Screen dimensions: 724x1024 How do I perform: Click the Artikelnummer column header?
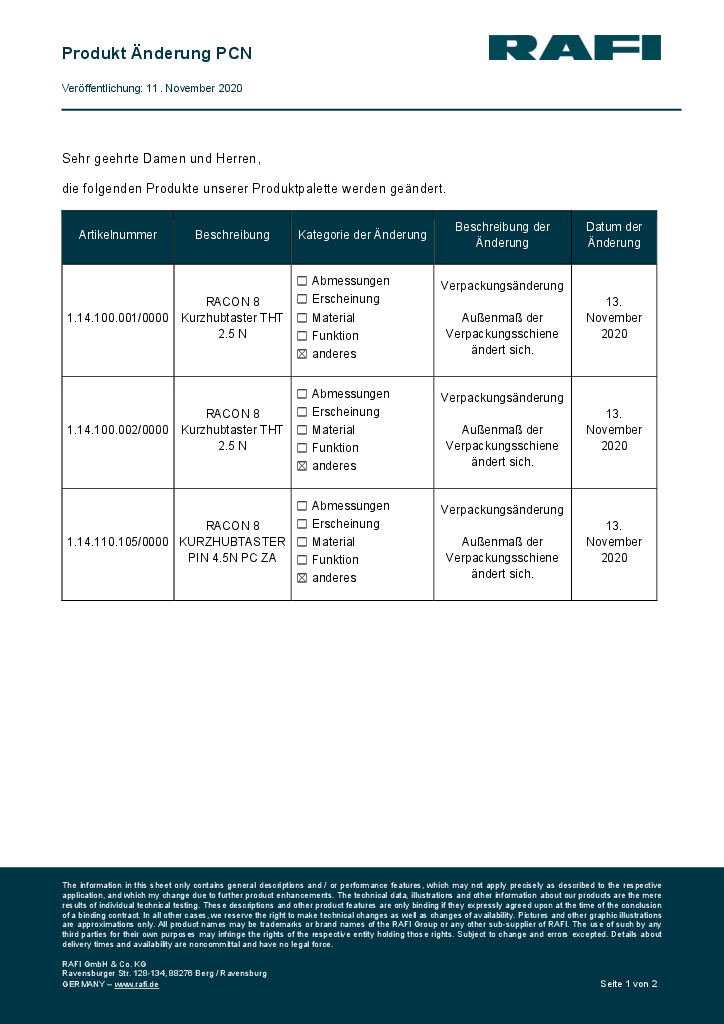[x=118, y=236]
